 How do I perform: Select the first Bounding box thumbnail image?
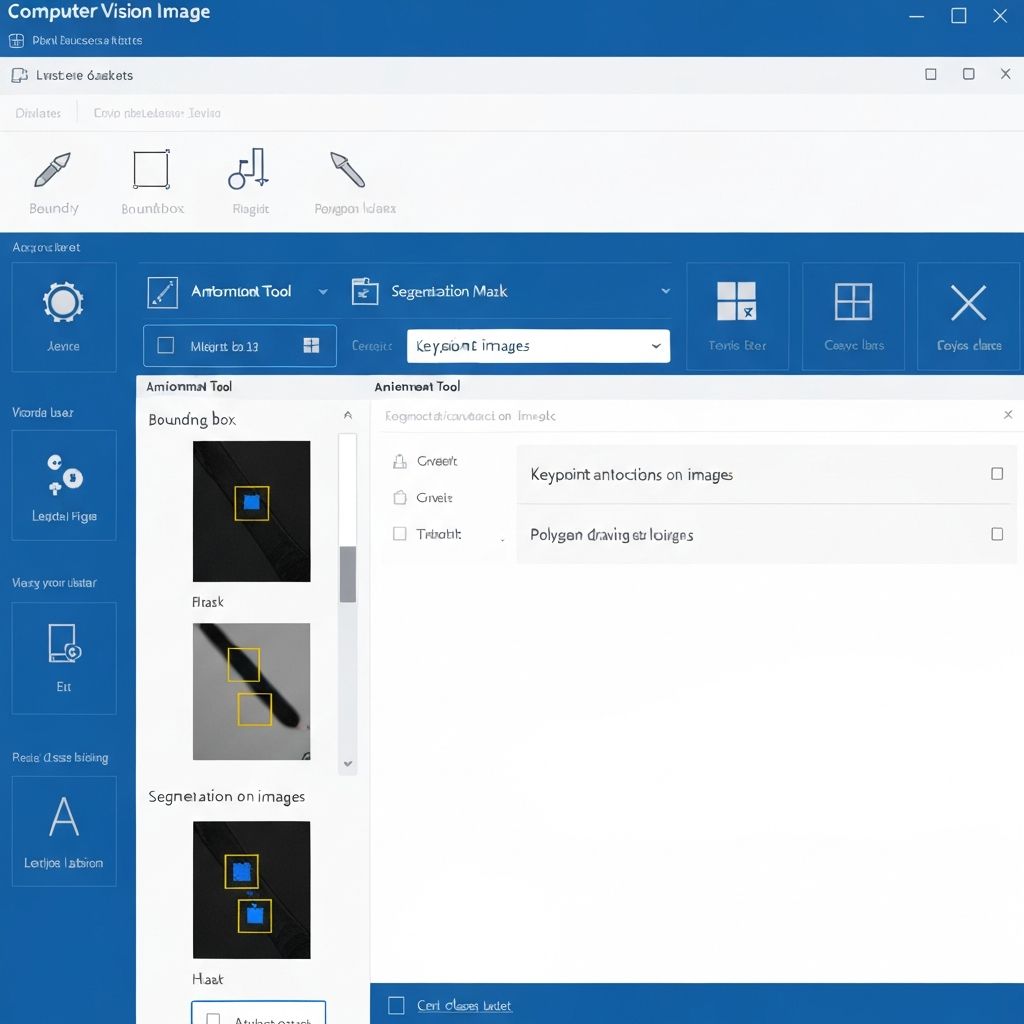[x=251, y=511]
